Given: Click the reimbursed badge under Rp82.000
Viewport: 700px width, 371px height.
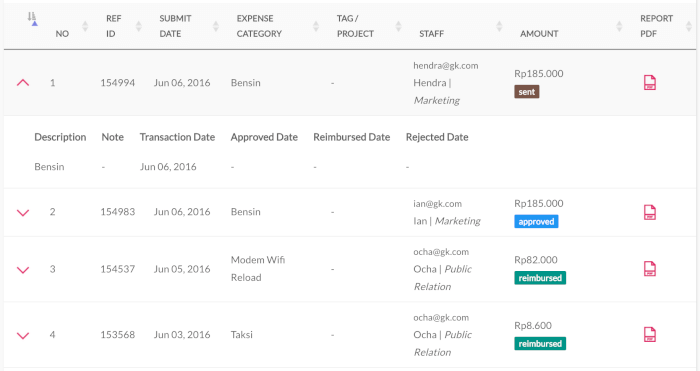Looking at the screenshot, I should click(x=540, y=278).
